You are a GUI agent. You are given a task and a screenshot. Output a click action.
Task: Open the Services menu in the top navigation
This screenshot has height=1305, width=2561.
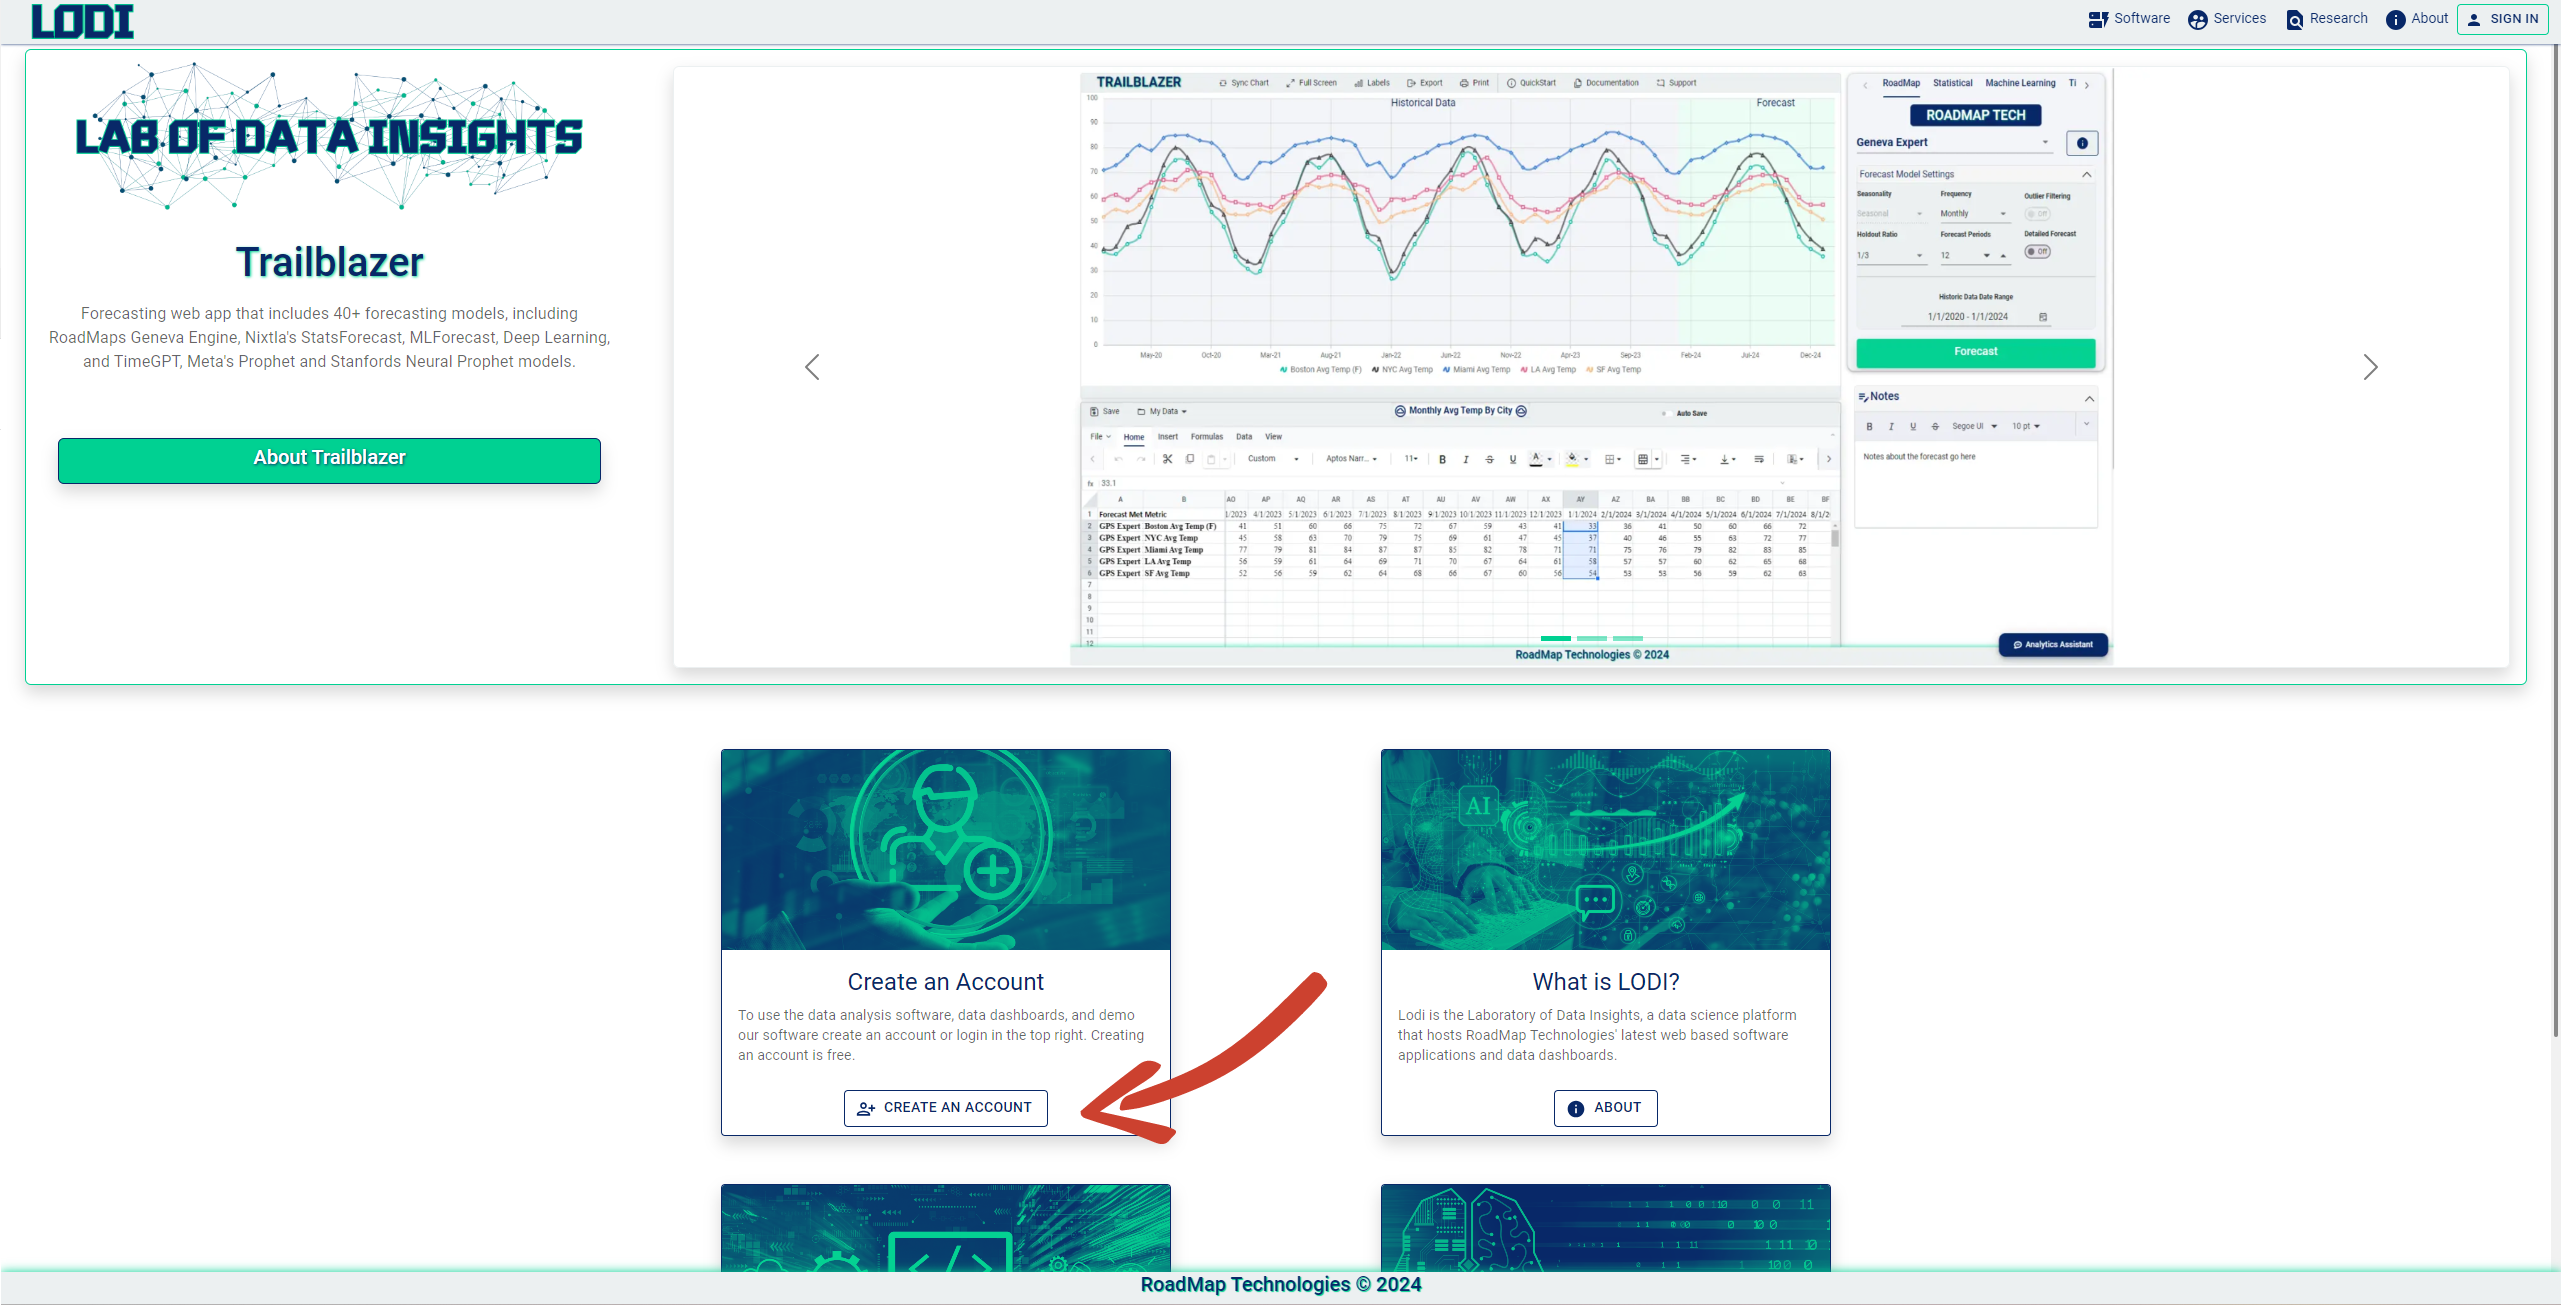click(2227, 19)
